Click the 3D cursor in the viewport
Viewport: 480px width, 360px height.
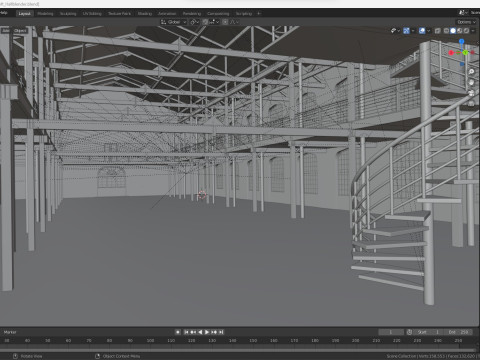(x=202, y=195)
